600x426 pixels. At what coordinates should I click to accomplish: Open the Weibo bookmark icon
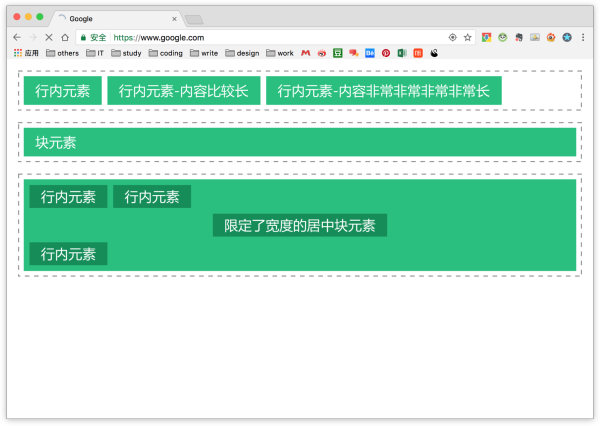[x=322, y=53]
